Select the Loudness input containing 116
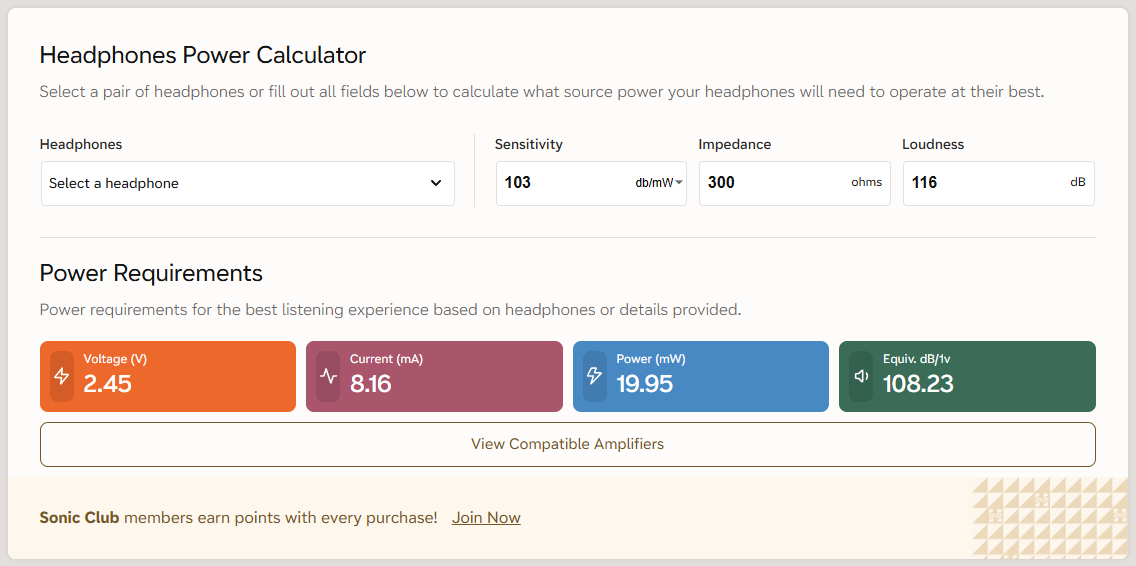Viewport: 1136px width, 566px height. click(980, 183)
